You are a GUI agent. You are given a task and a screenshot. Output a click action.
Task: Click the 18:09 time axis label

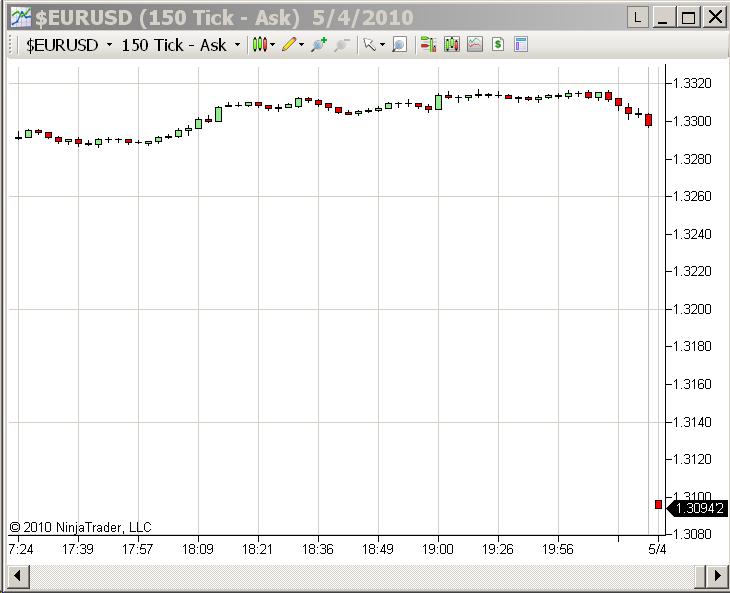(x=198, y=549)
